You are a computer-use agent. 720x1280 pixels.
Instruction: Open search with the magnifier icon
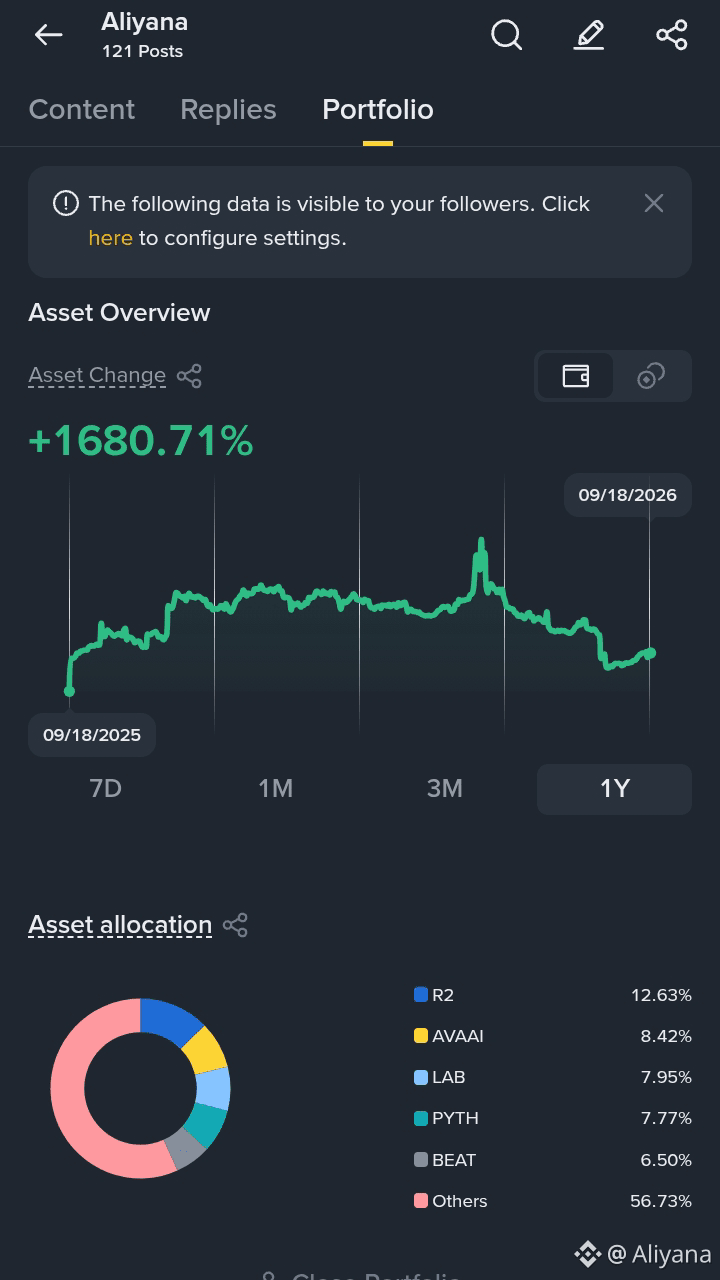pyautogui.click(x=507, y=35)
